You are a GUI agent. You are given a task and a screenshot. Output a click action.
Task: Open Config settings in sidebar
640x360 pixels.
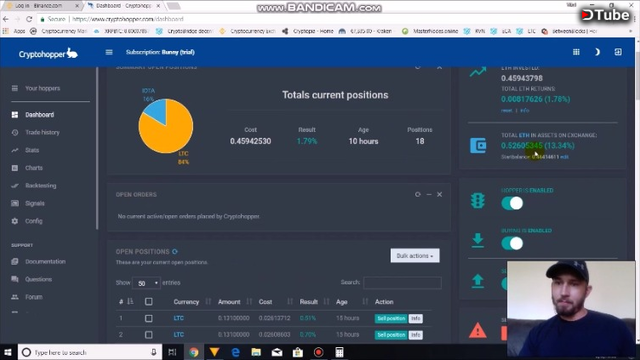point(33,221)
